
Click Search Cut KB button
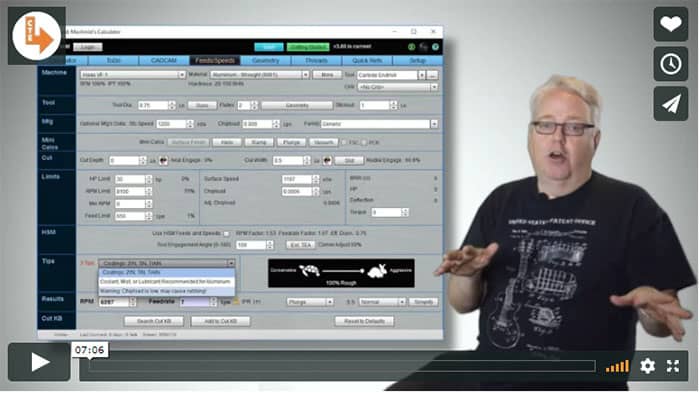click(x=154, y=321)
